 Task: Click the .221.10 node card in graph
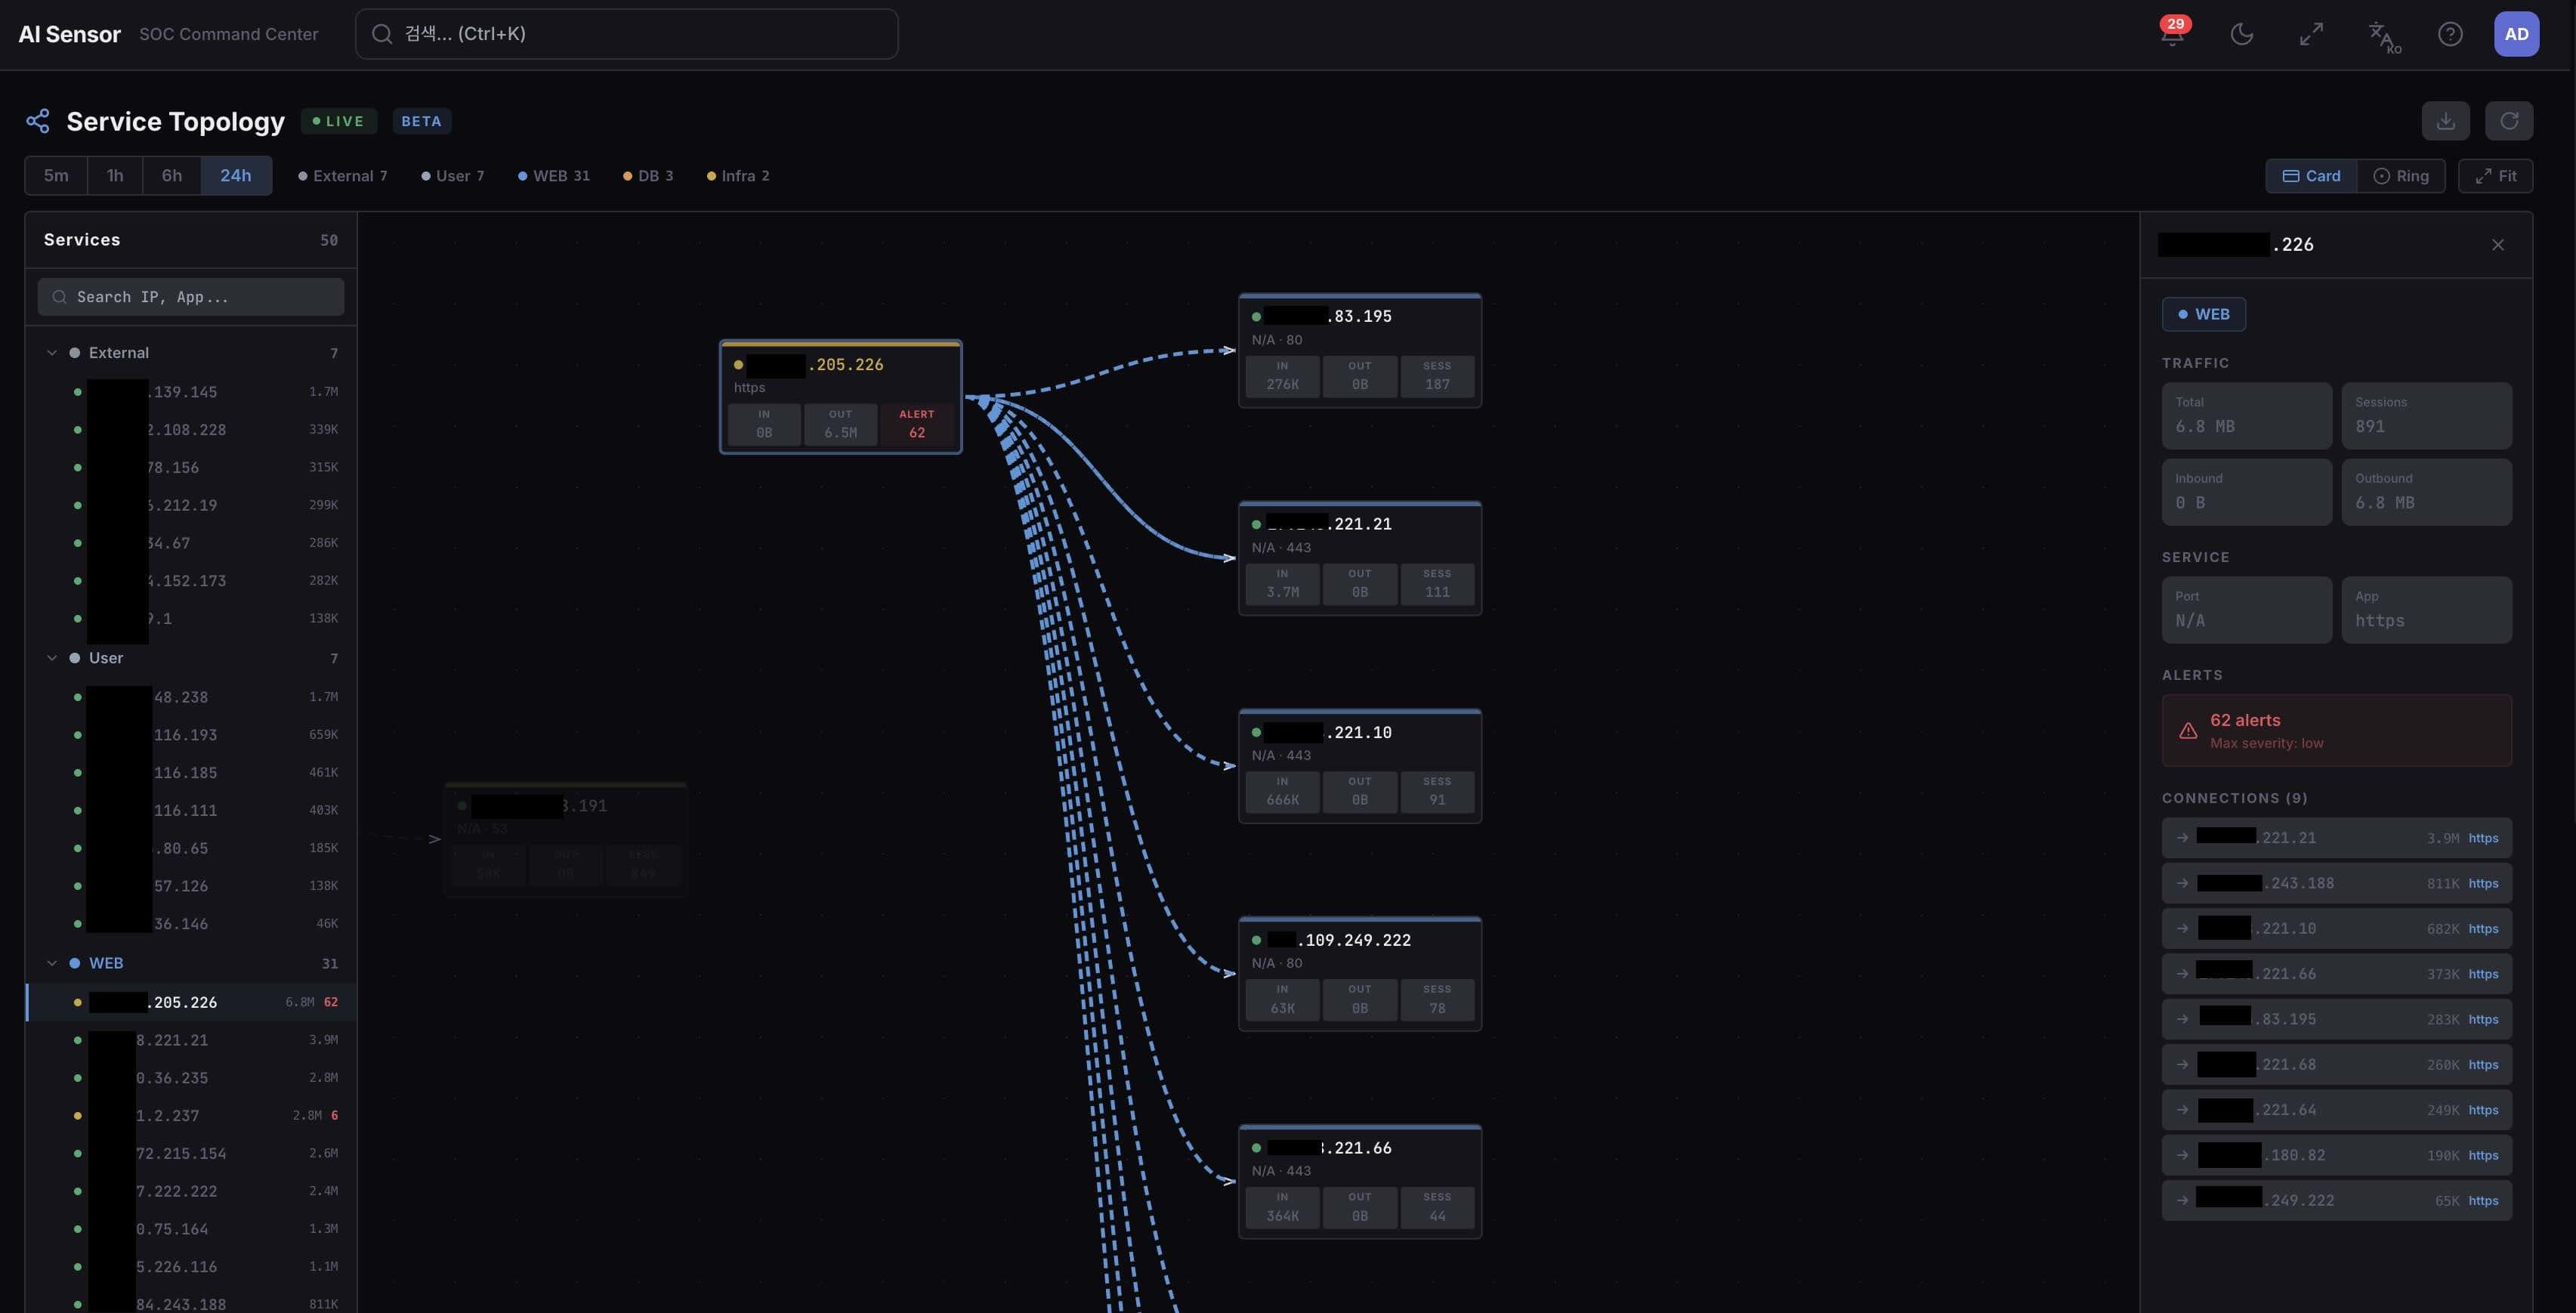click(x=1359, y=766)
